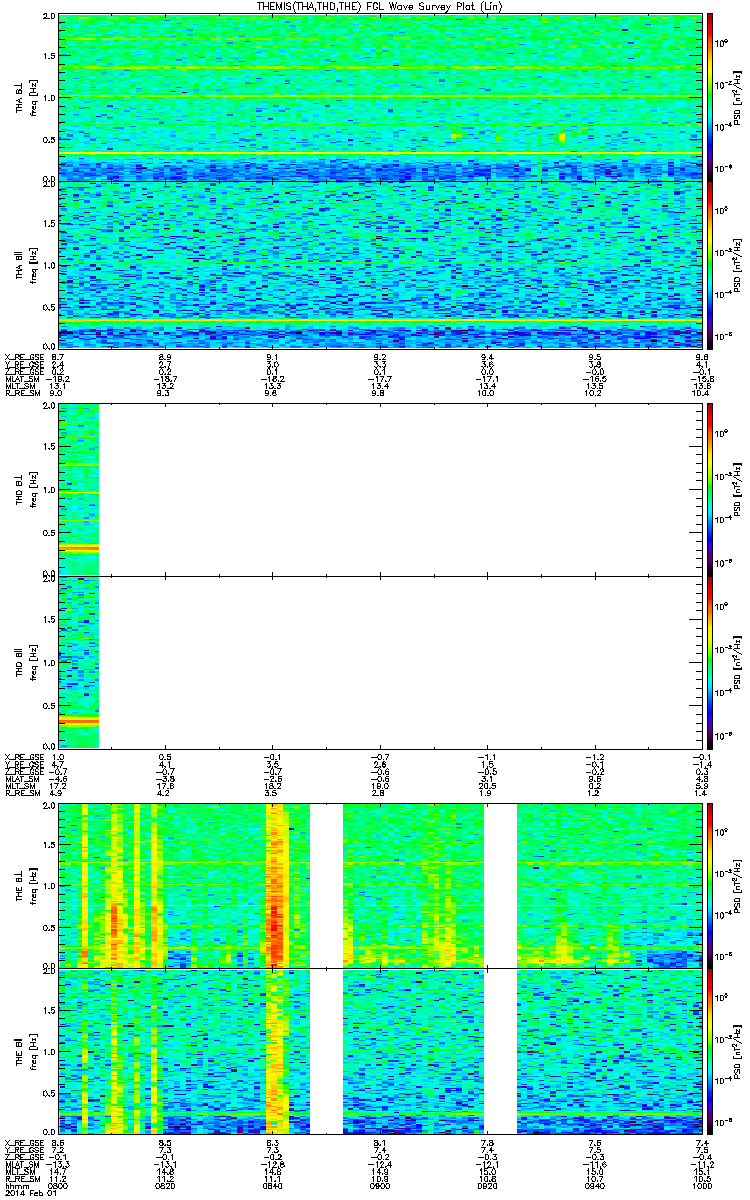The height and width of the screenshot is (1200, 750).
Task: Click the X_RE_GSE row label under THD panels
Action: click(22, 756)
